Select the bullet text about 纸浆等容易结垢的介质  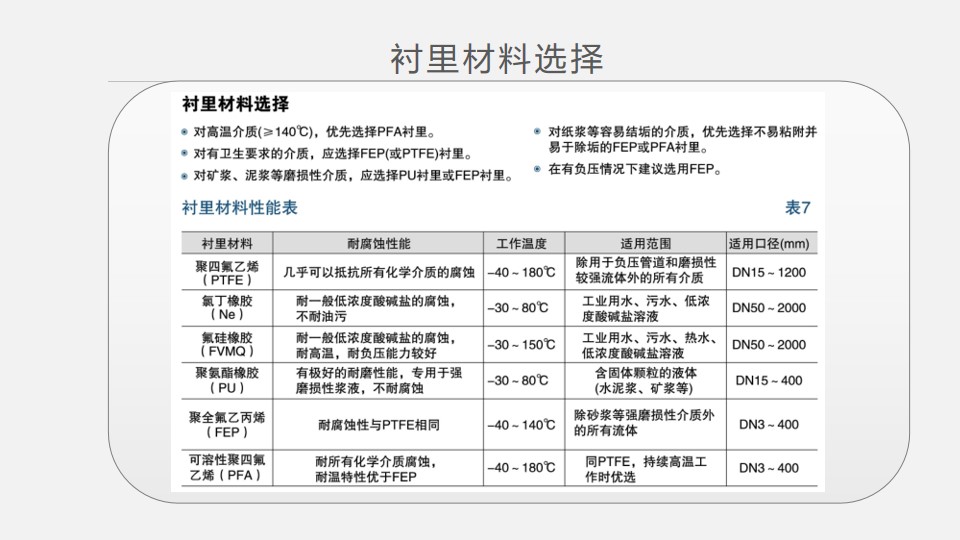[683, 139]
